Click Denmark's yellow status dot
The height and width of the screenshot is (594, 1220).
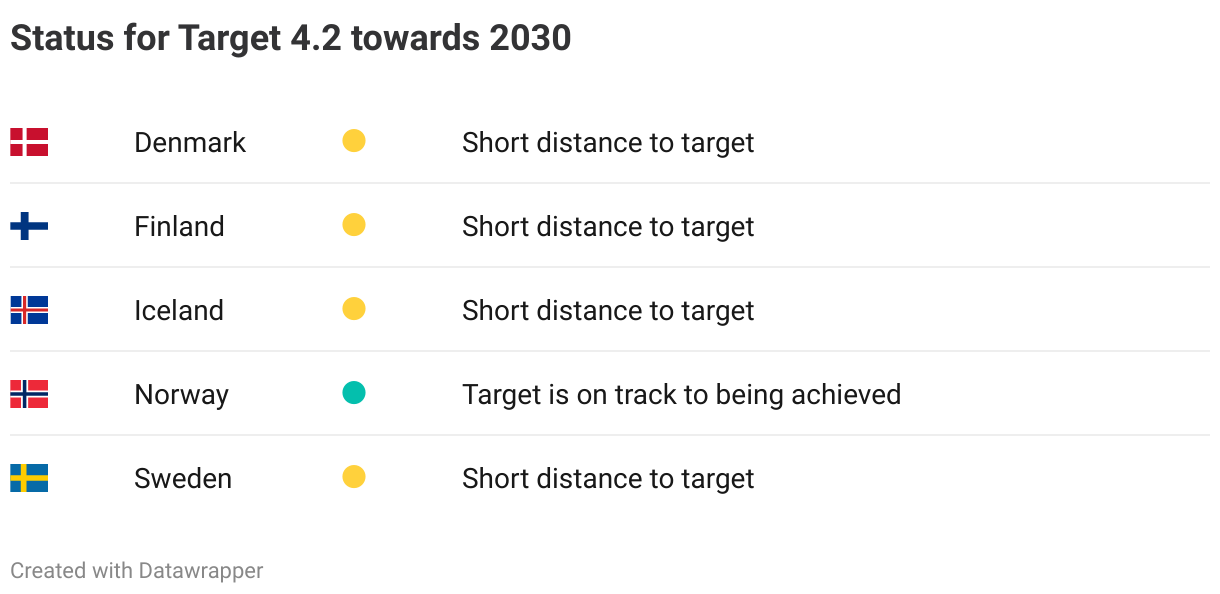pyautogui.click(x=354, y=141)
